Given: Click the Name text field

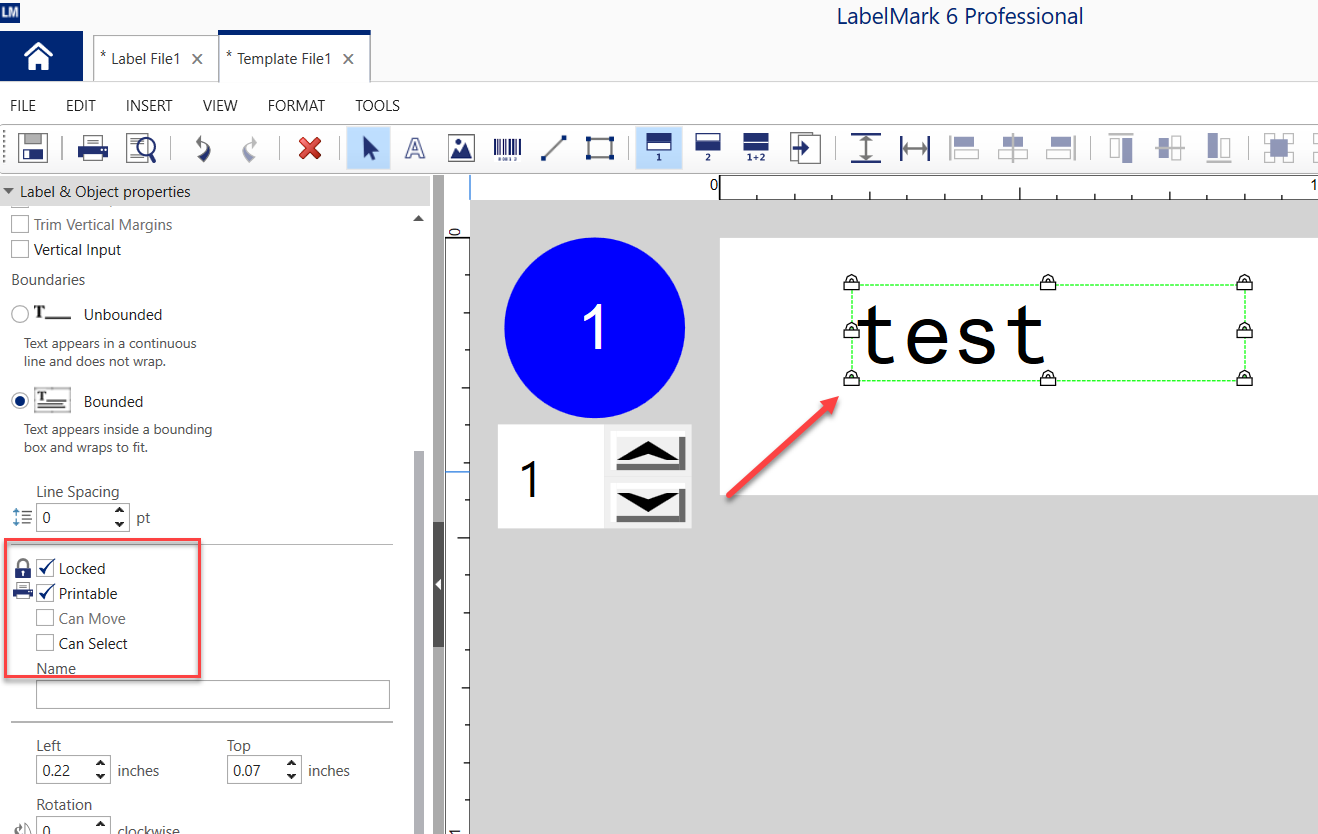Looking at the screenshot, I should coord(212,694).
